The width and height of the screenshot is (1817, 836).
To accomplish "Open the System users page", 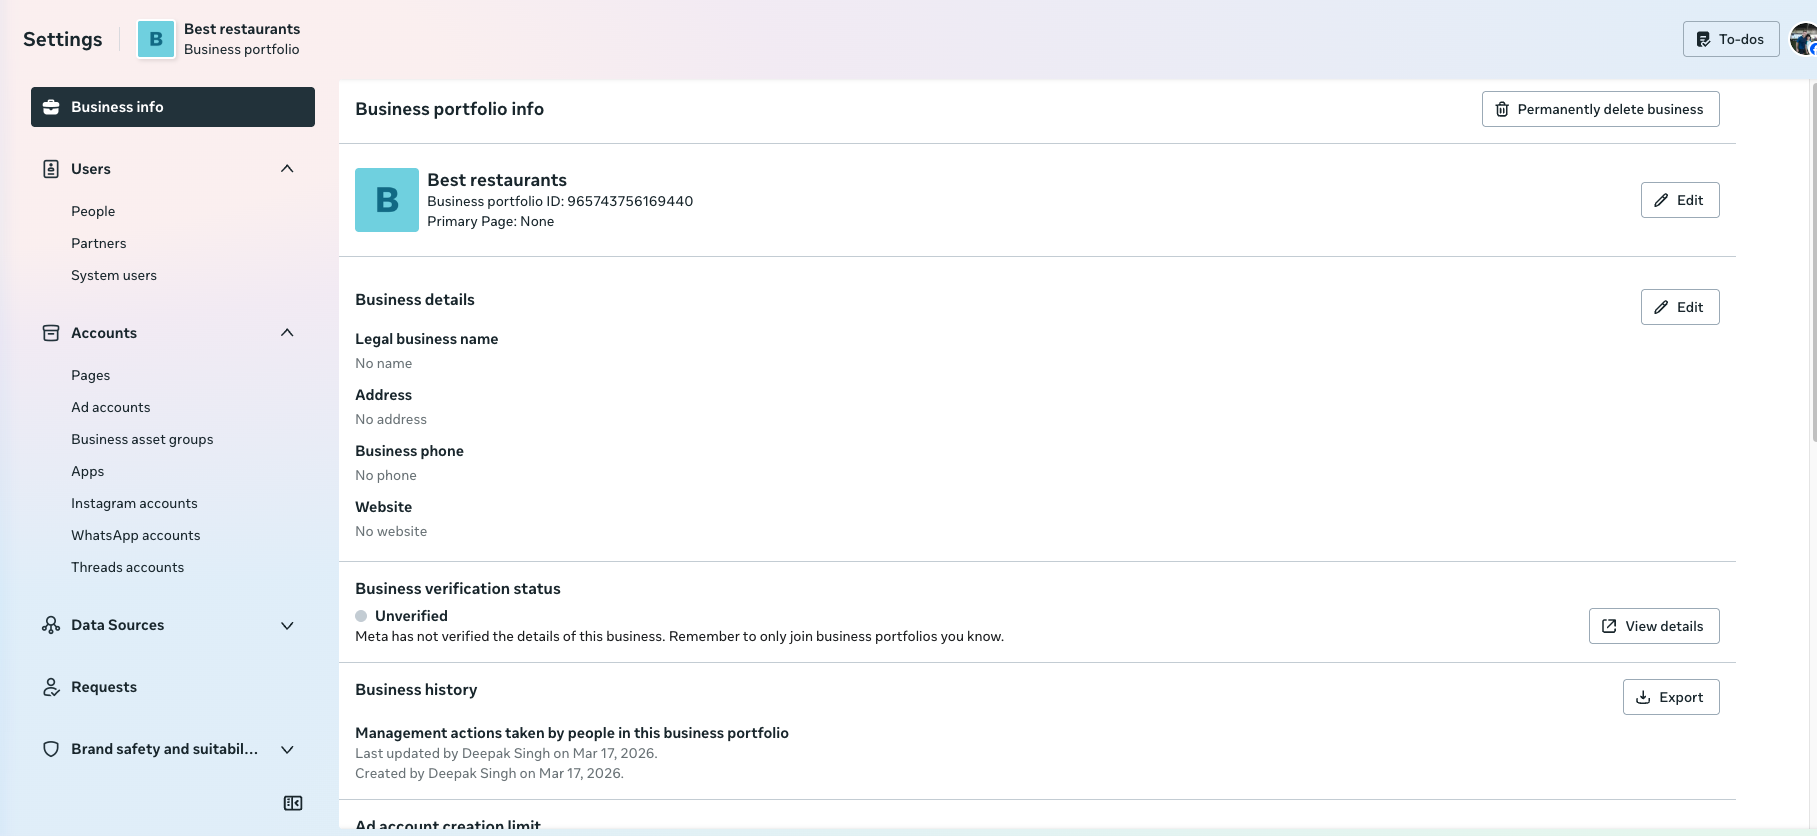I will 114,275.
